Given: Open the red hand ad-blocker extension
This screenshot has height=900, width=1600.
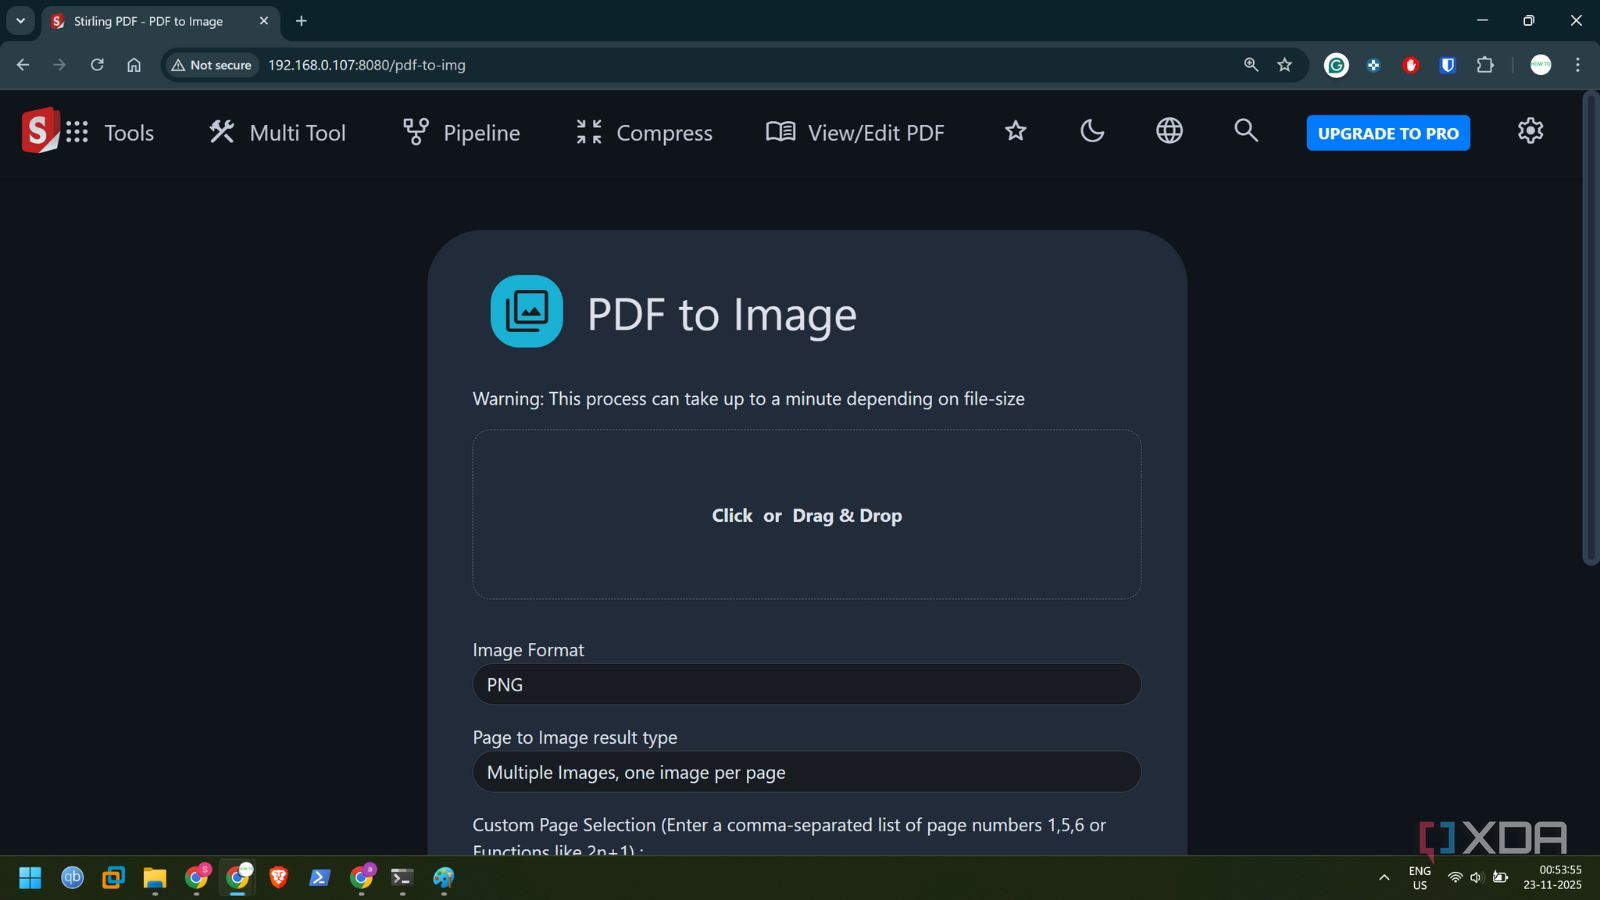Looking at the screenshot, I should tap(1411, 65).
